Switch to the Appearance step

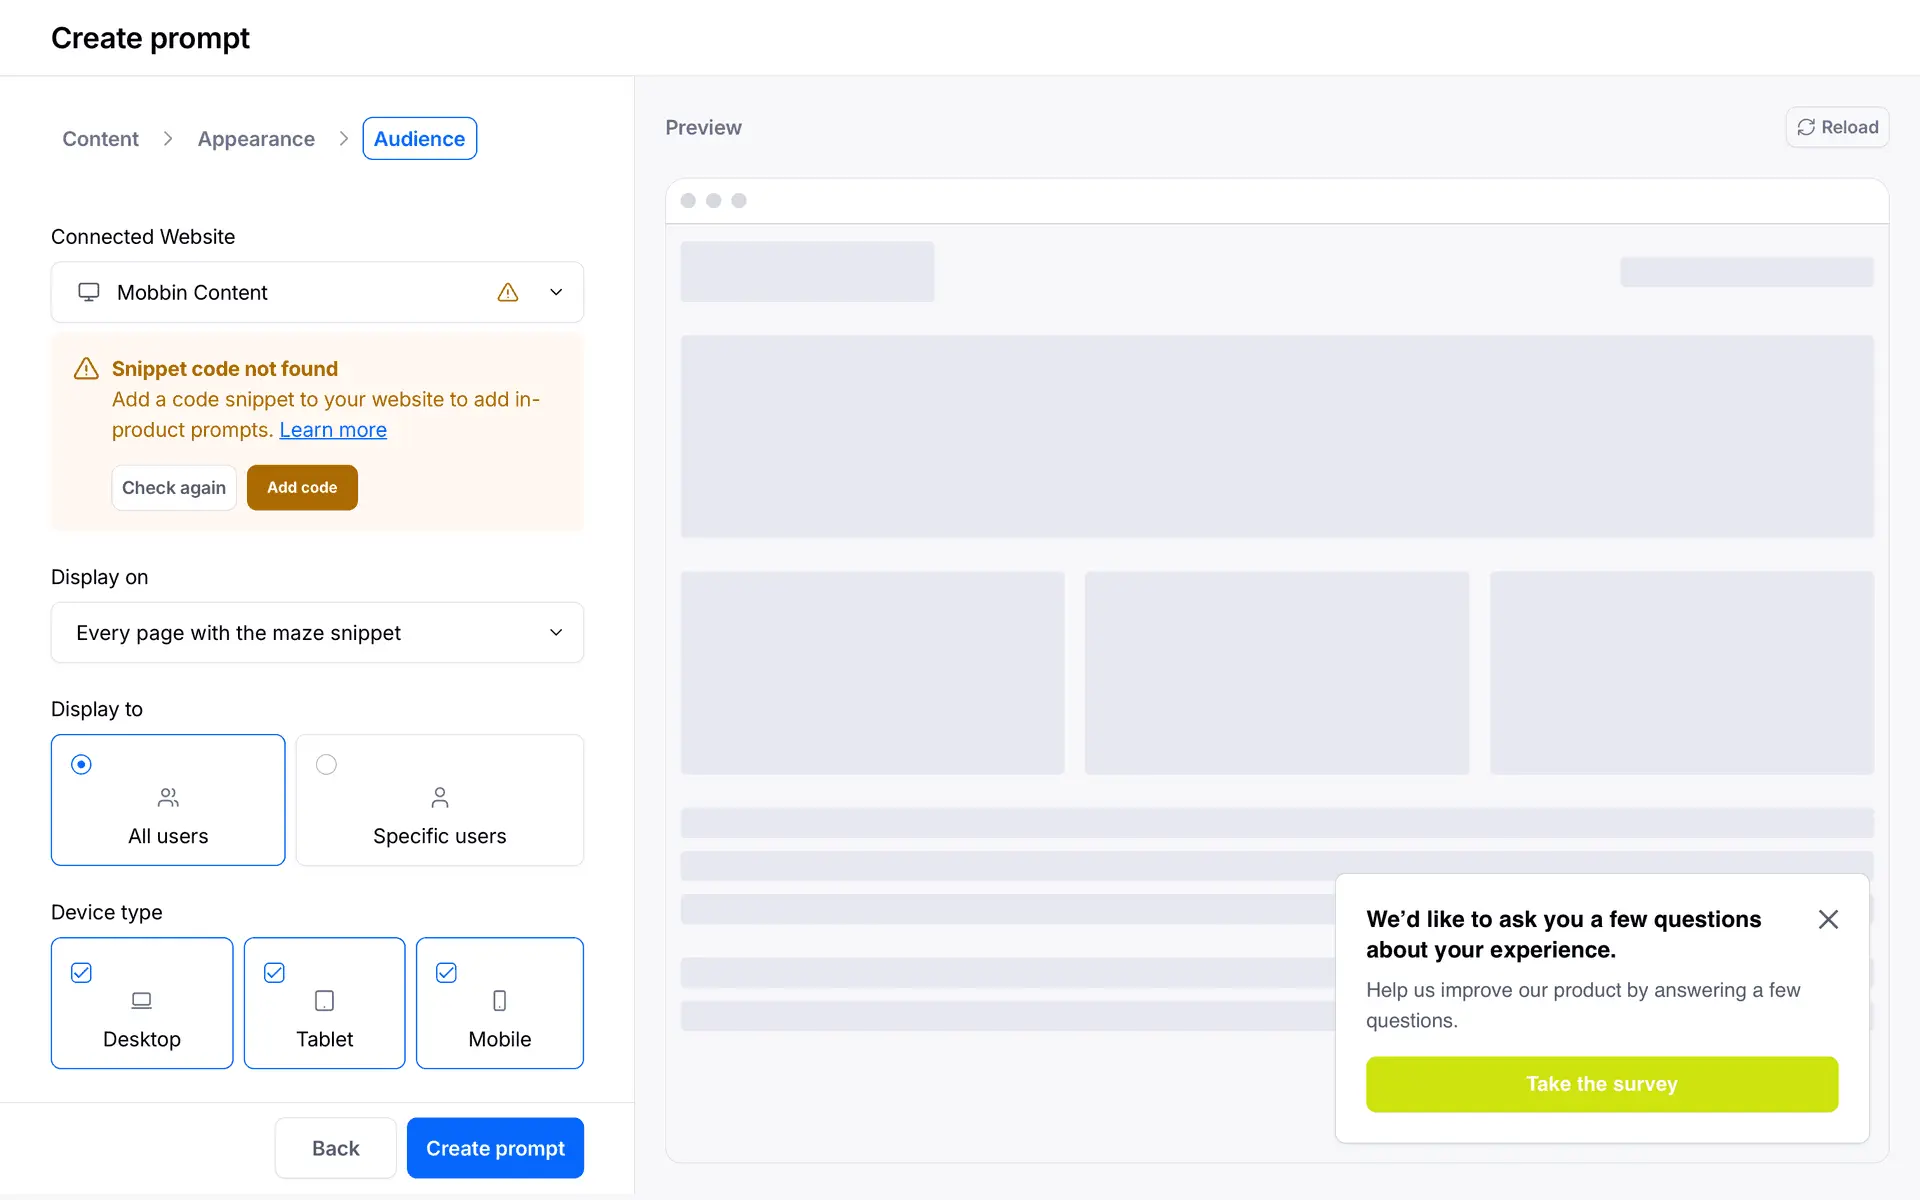(256, 139)
